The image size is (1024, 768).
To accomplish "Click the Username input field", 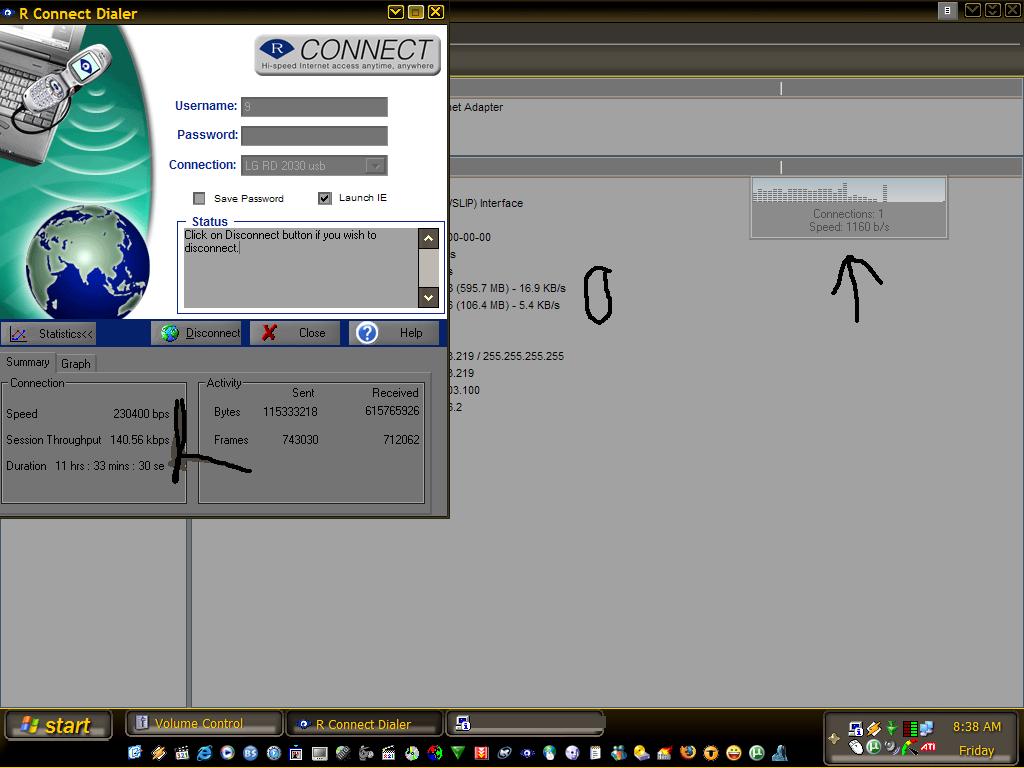I will pos(314,106).
